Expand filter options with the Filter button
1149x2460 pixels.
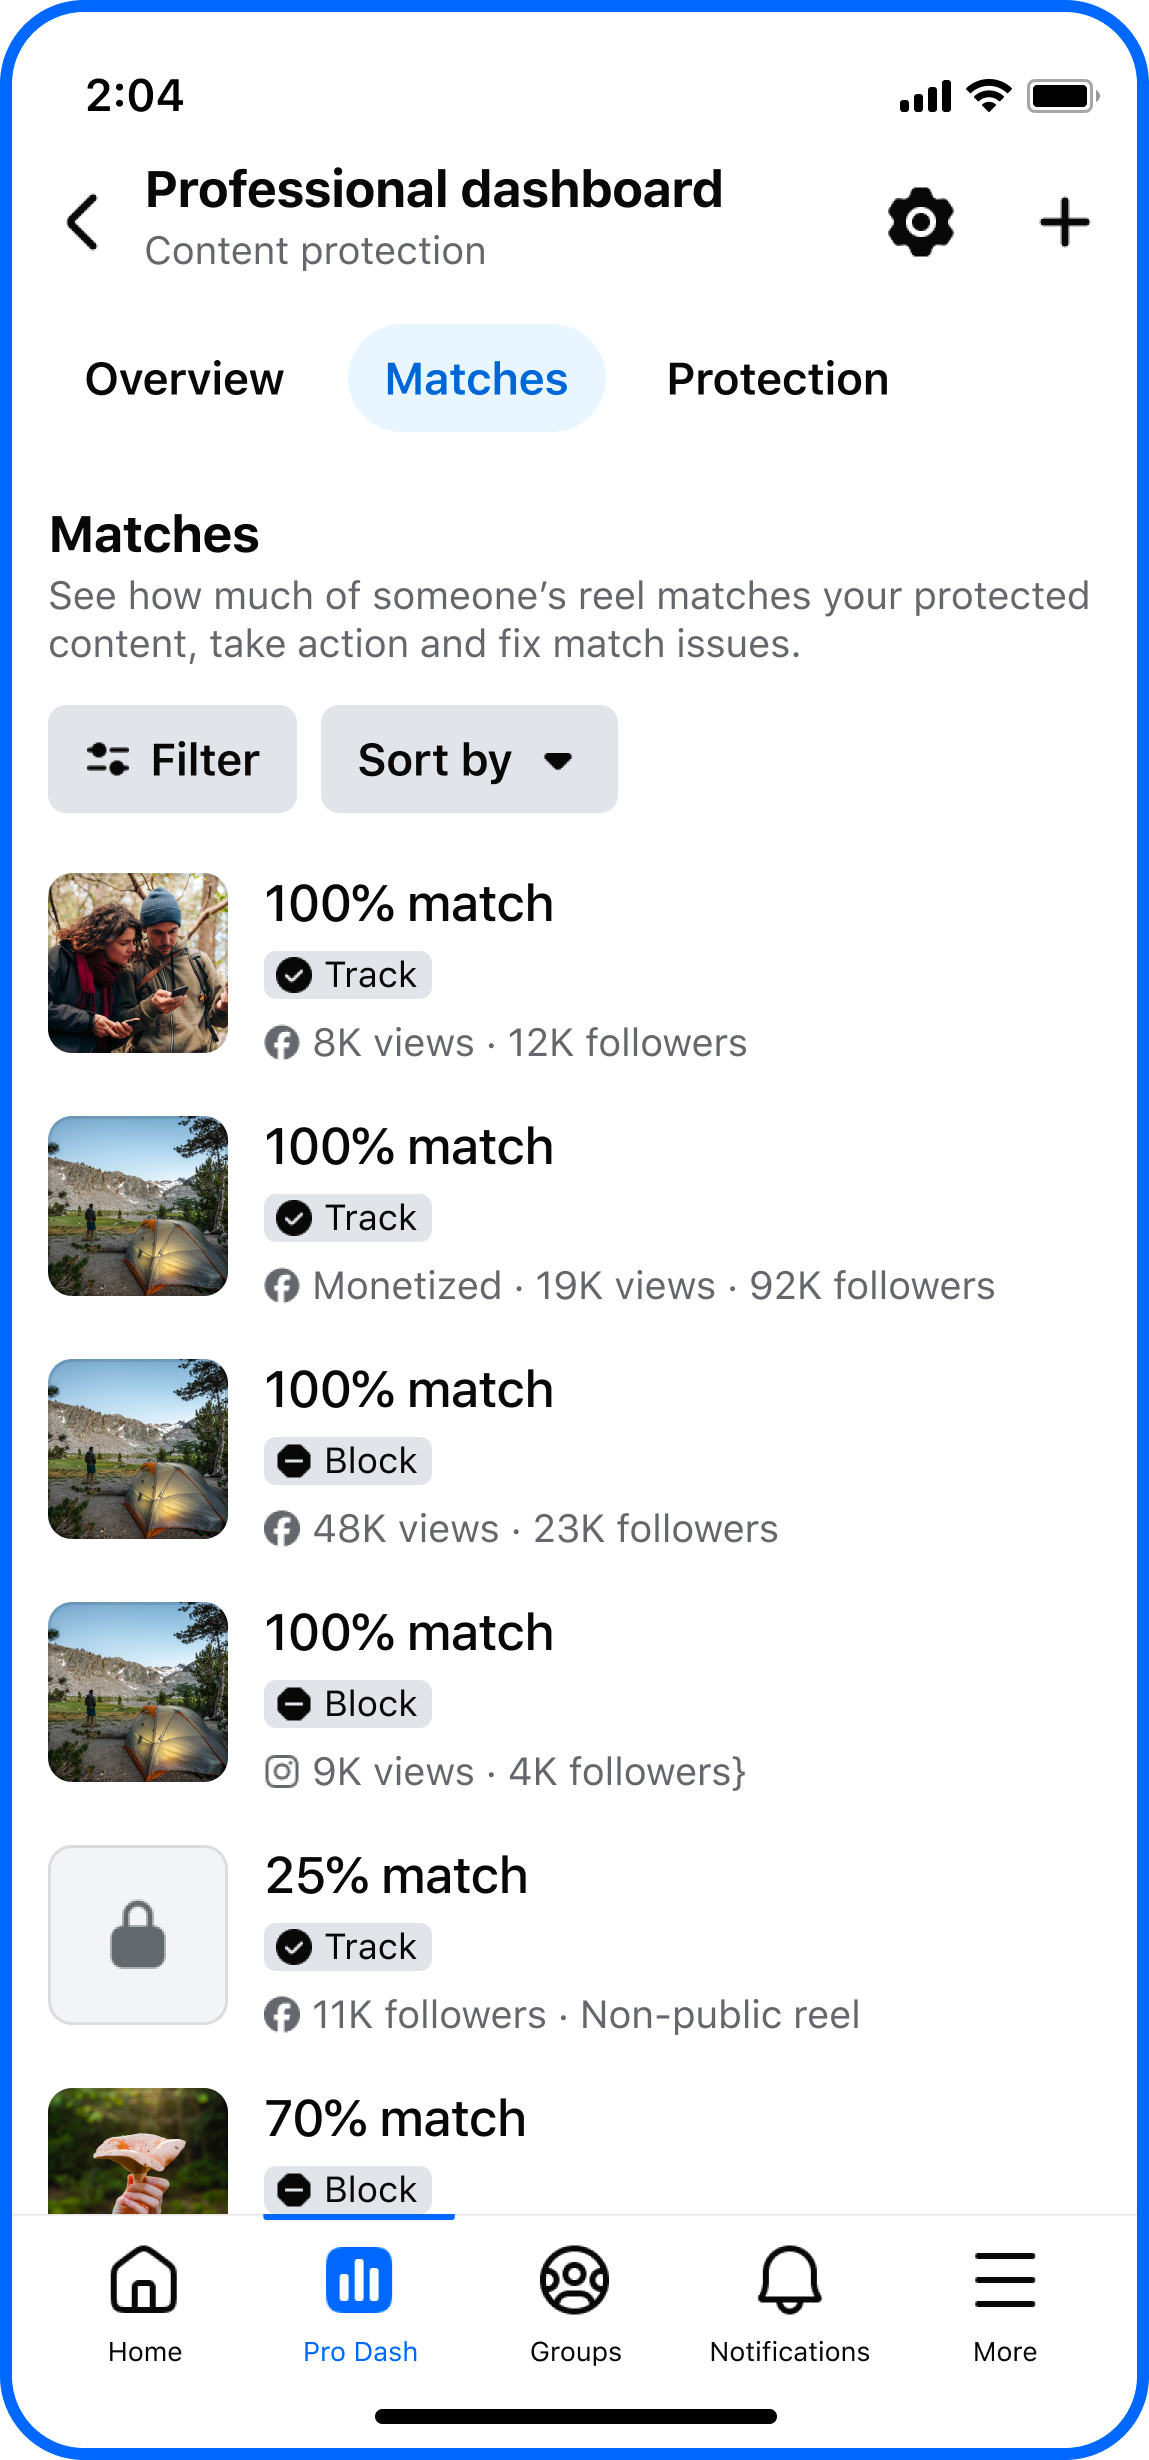tap(172, 758)
